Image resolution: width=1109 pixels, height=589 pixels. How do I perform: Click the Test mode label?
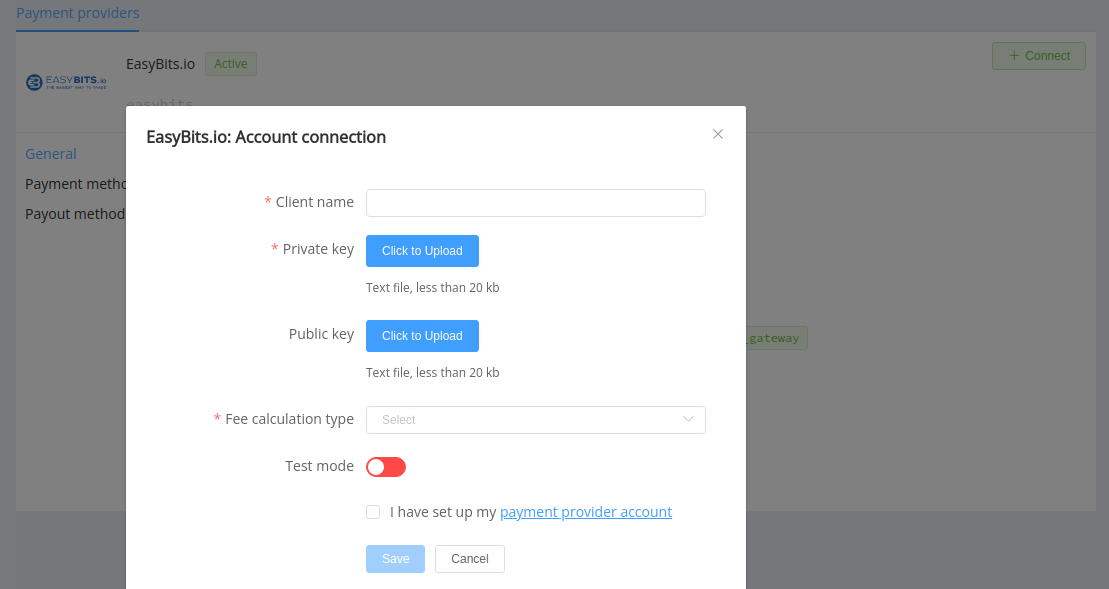pyautogui.click(x=319, y=466)
